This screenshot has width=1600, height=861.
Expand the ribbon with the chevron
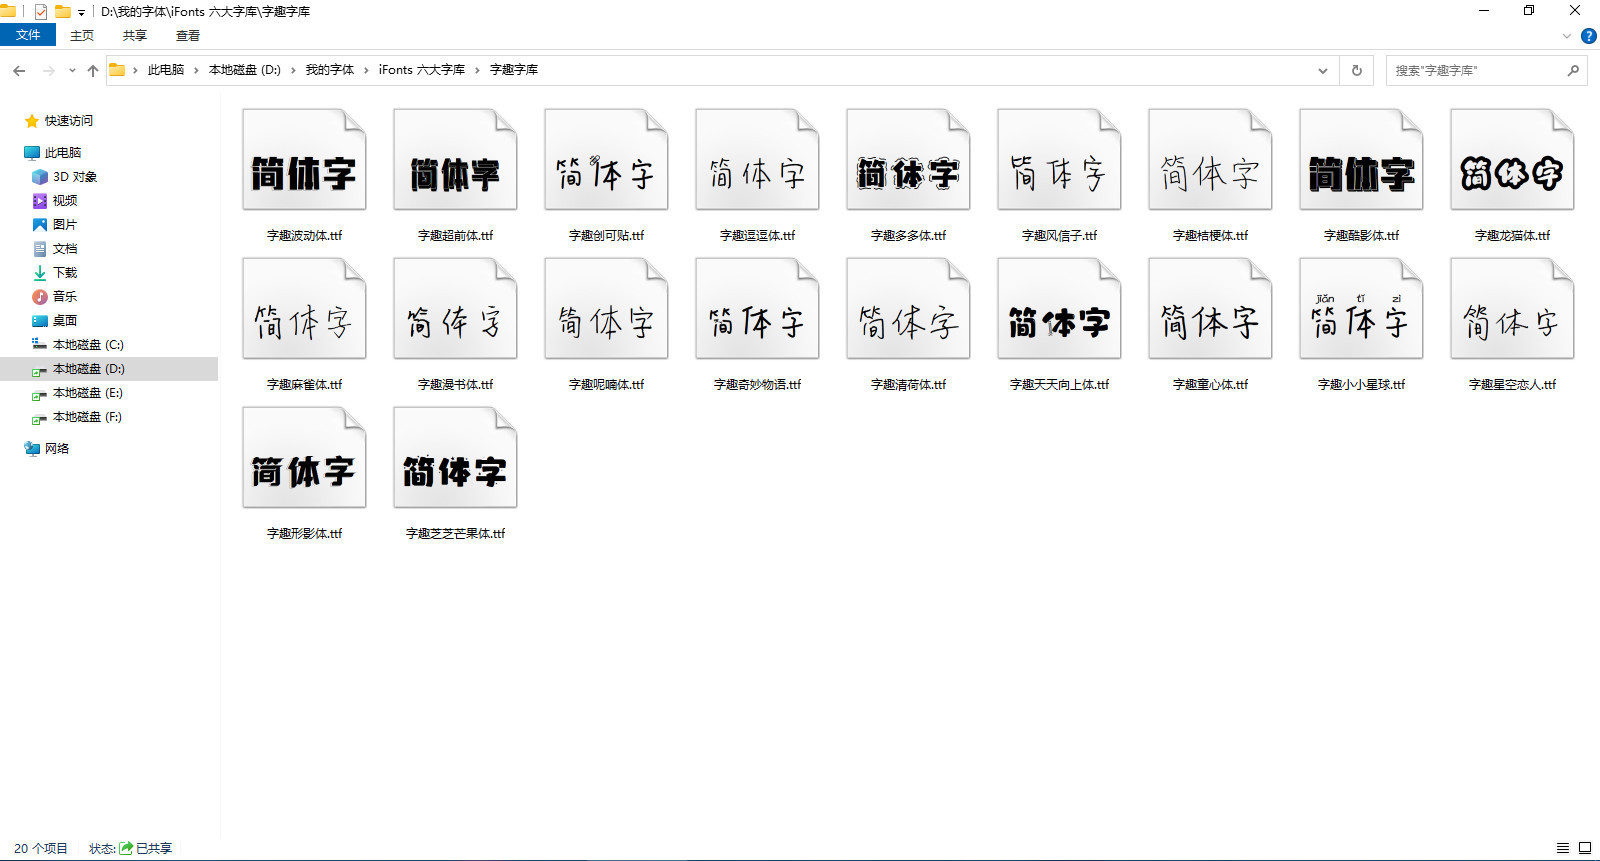click(1567, 36)
